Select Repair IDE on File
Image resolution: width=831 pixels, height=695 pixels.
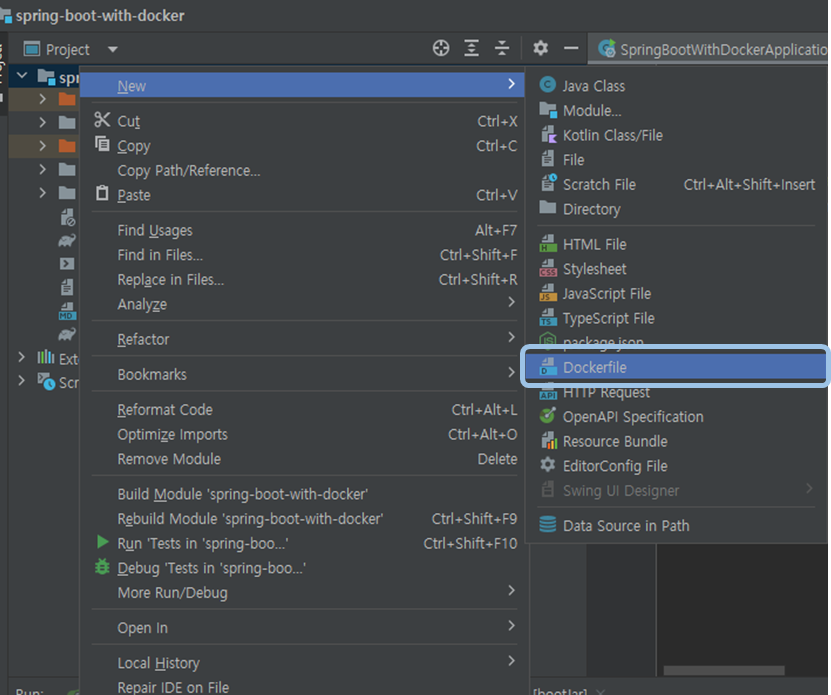(304, 687)
